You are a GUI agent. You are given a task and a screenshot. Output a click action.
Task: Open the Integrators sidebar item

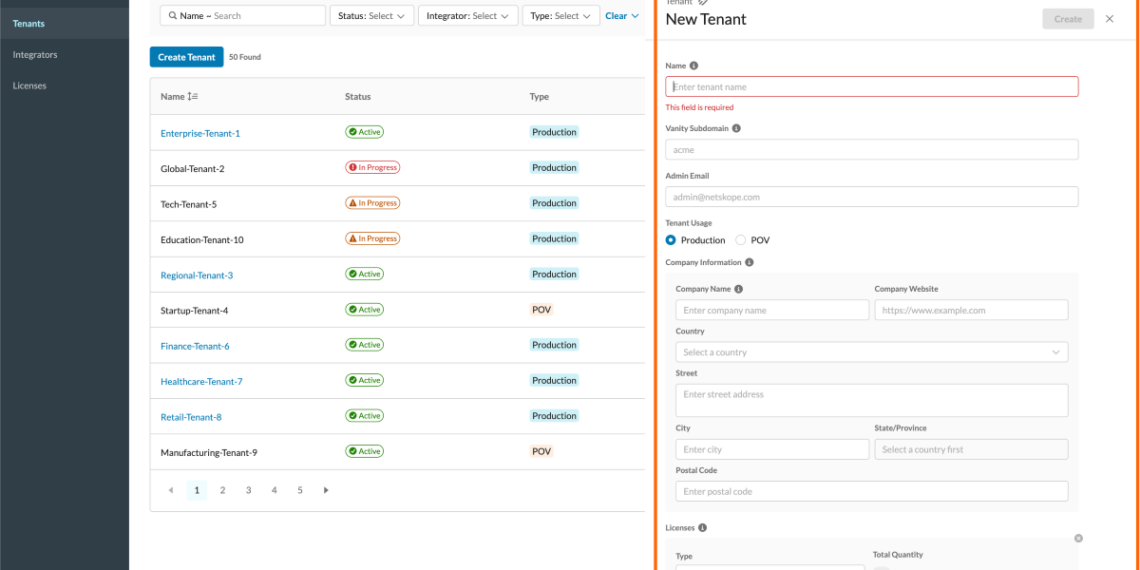coord(35,55)
